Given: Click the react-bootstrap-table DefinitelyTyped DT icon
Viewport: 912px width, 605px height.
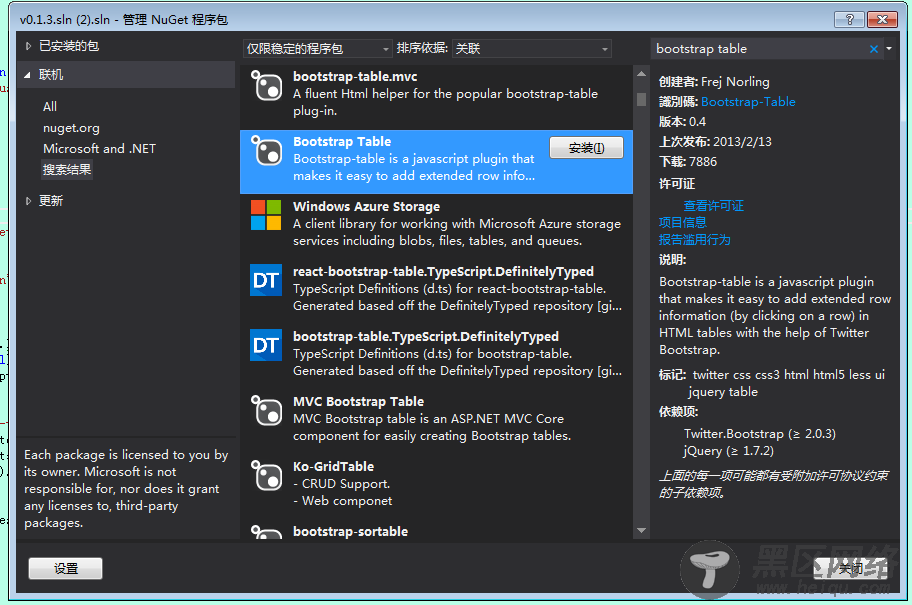Looking at the screenshot, I should pos(266,280).
